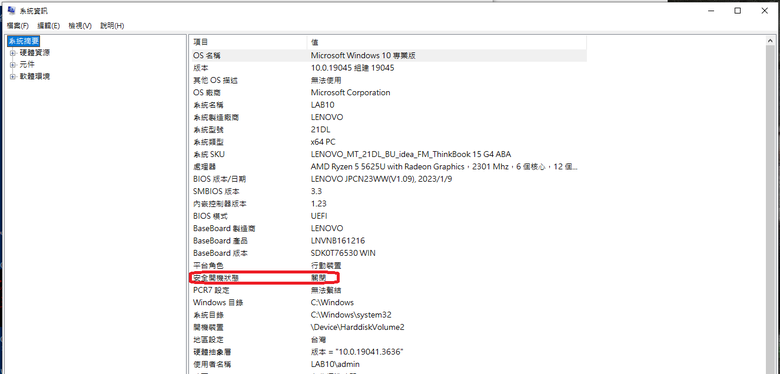The height and width of the screenshot is (374, 780).
Task: Select the 地區設定 item
Action: pyautogui.click(x=208, y=340)
